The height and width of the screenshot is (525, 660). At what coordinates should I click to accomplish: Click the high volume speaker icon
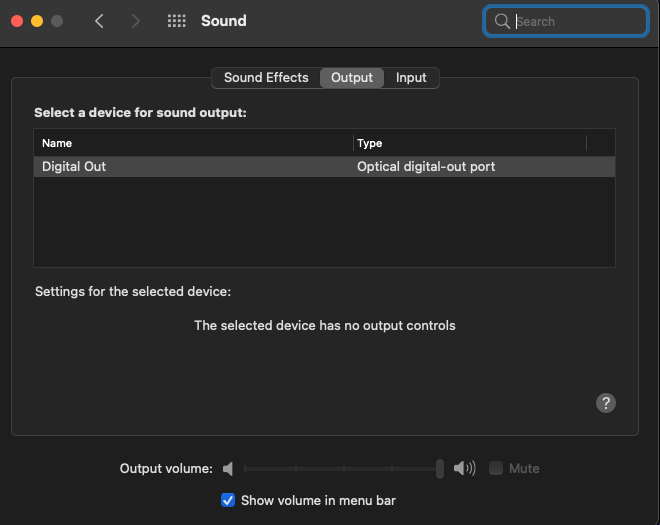coord(464,468)
